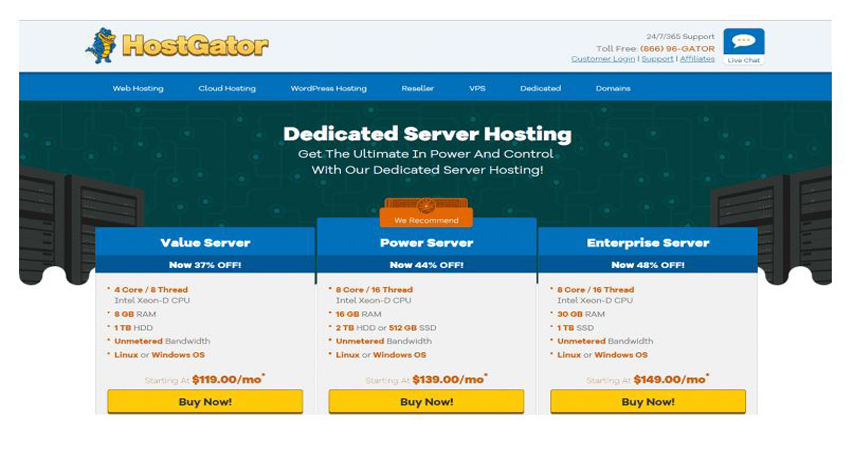
Task: Click the We Recommend badge
Action: tap(426, 213)
